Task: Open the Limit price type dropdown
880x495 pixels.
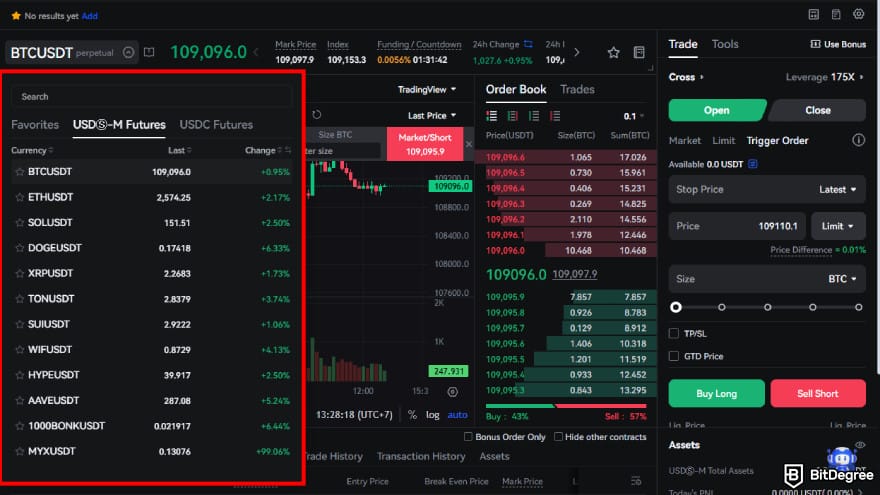Action: click(837, 226)
